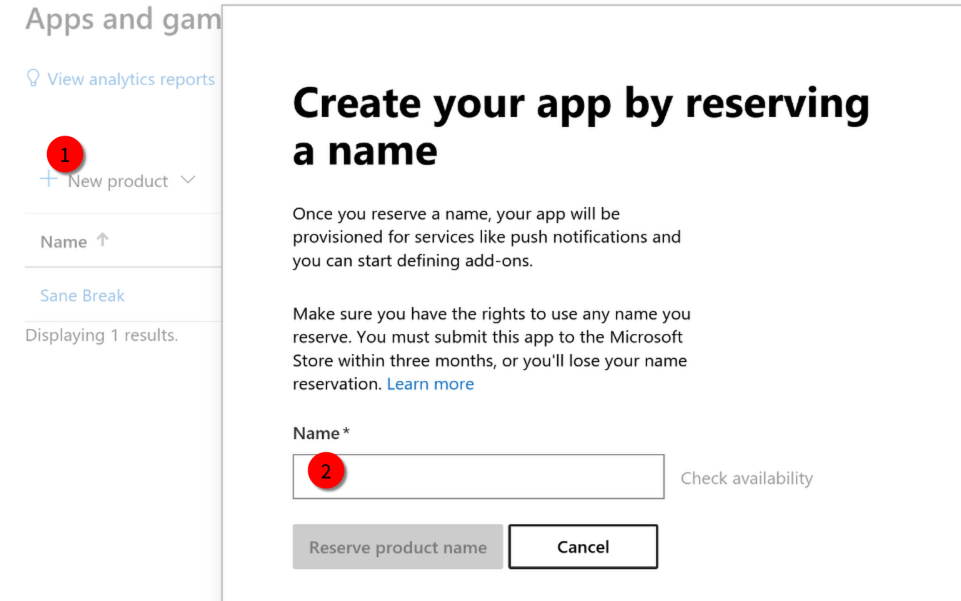Open the New product menu label

pos(118,181)
